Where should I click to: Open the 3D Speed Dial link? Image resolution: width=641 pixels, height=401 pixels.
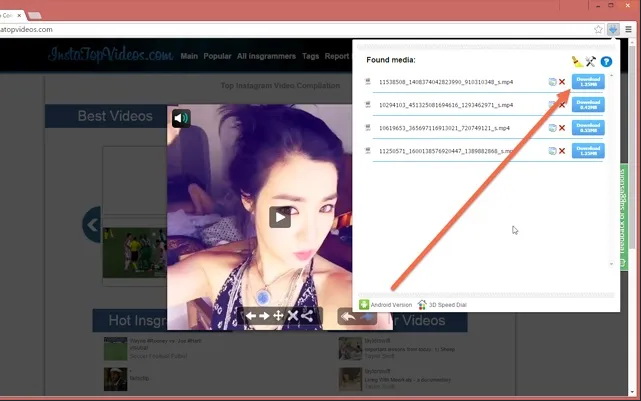coord(442,305)
